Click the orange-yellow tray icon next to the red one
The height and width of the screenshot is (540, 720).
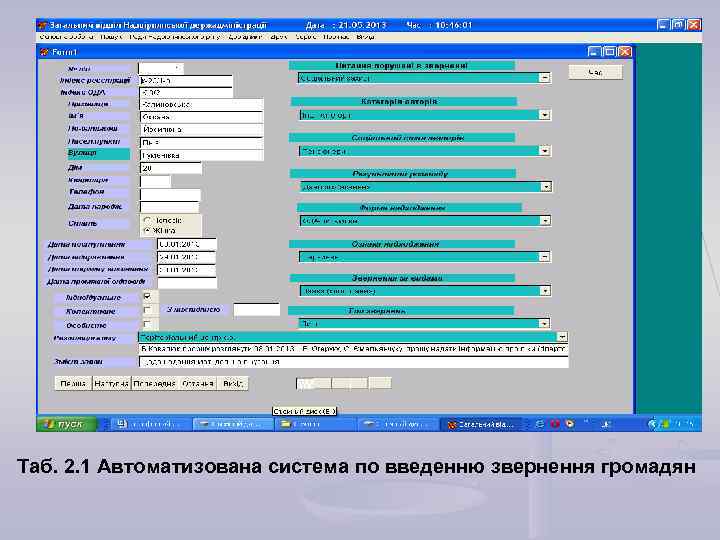point(570,424)
